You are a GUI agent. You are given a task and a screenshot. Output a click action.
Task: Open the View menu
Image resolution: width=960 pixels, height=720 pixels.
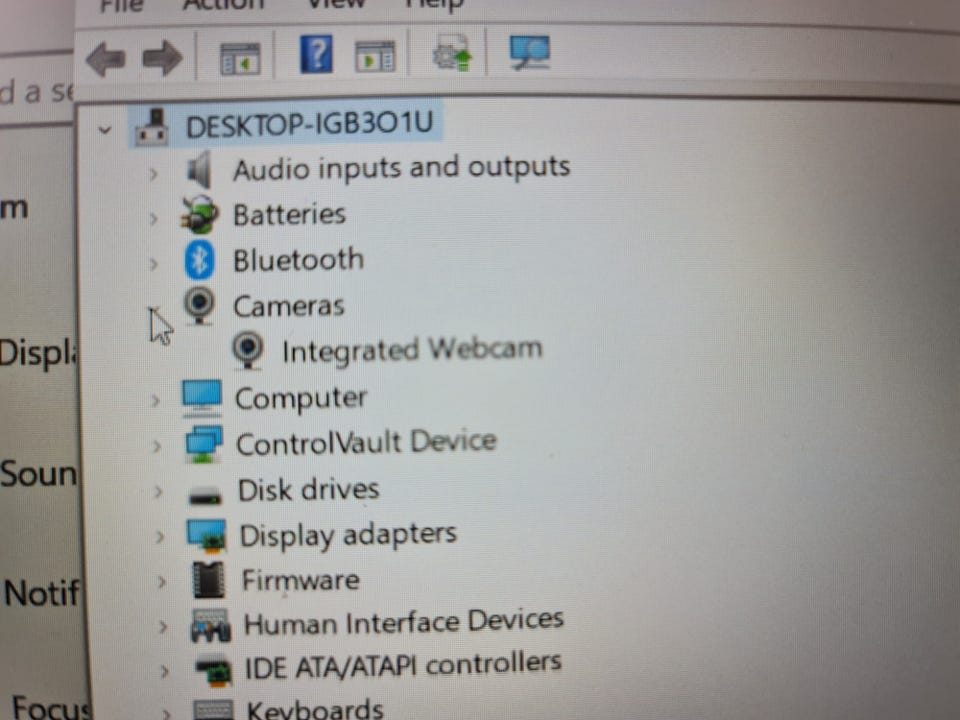[336, 4]
